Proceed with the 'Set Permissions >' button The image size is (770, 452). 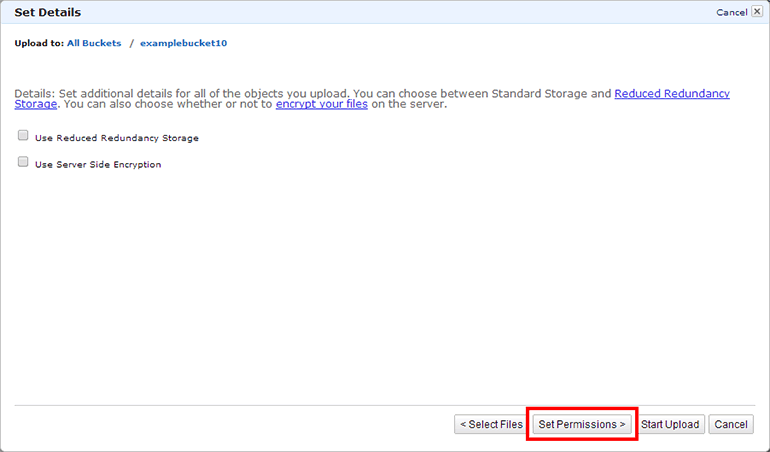[x=581, y=424]
